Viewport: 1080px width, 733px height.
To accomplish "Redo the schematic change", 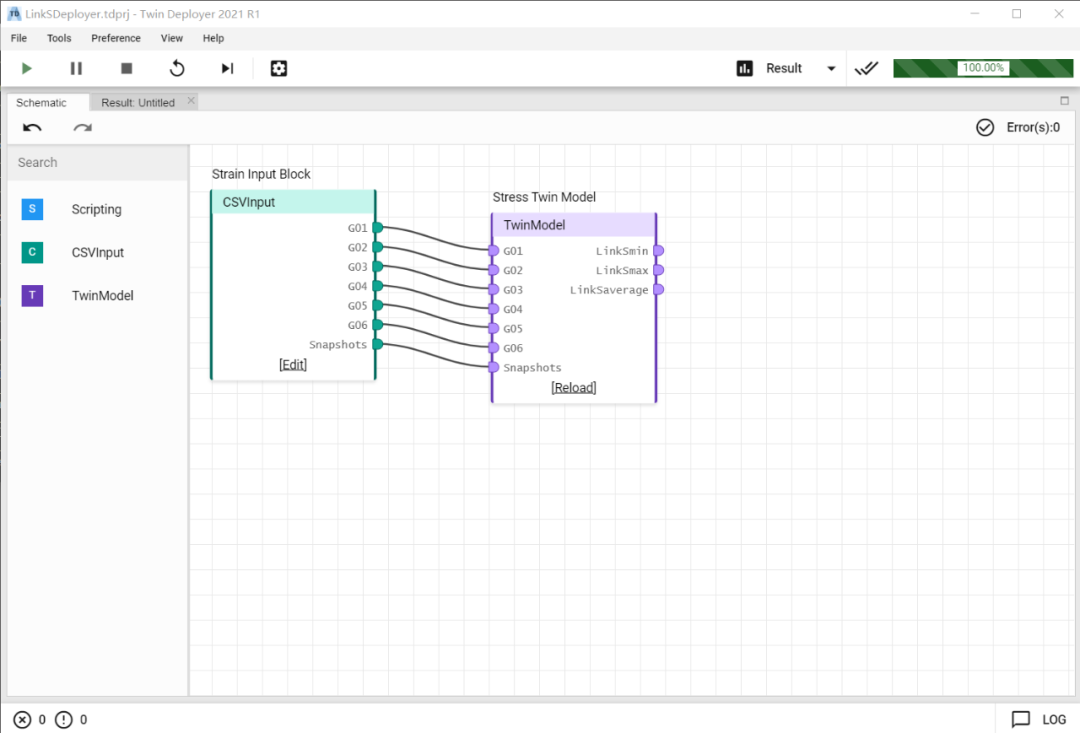I will (83, 127).
